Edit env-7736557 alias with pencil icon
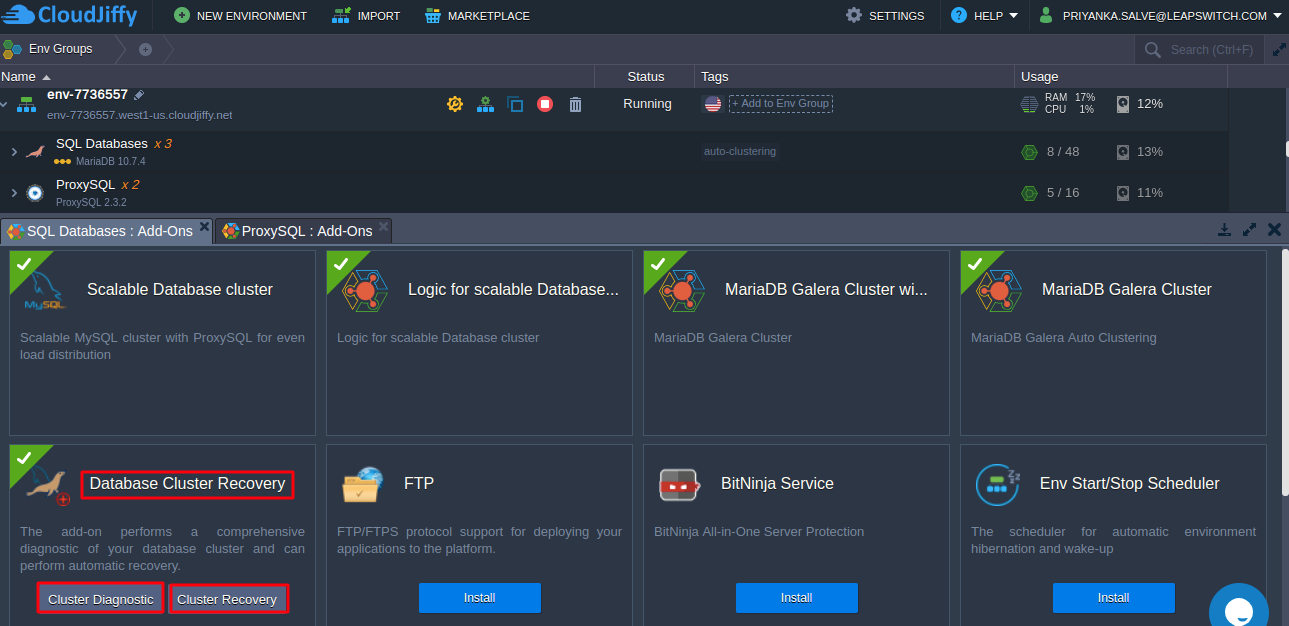The height and width of the screenshot is (626, 1289). (x=139, y=95)
